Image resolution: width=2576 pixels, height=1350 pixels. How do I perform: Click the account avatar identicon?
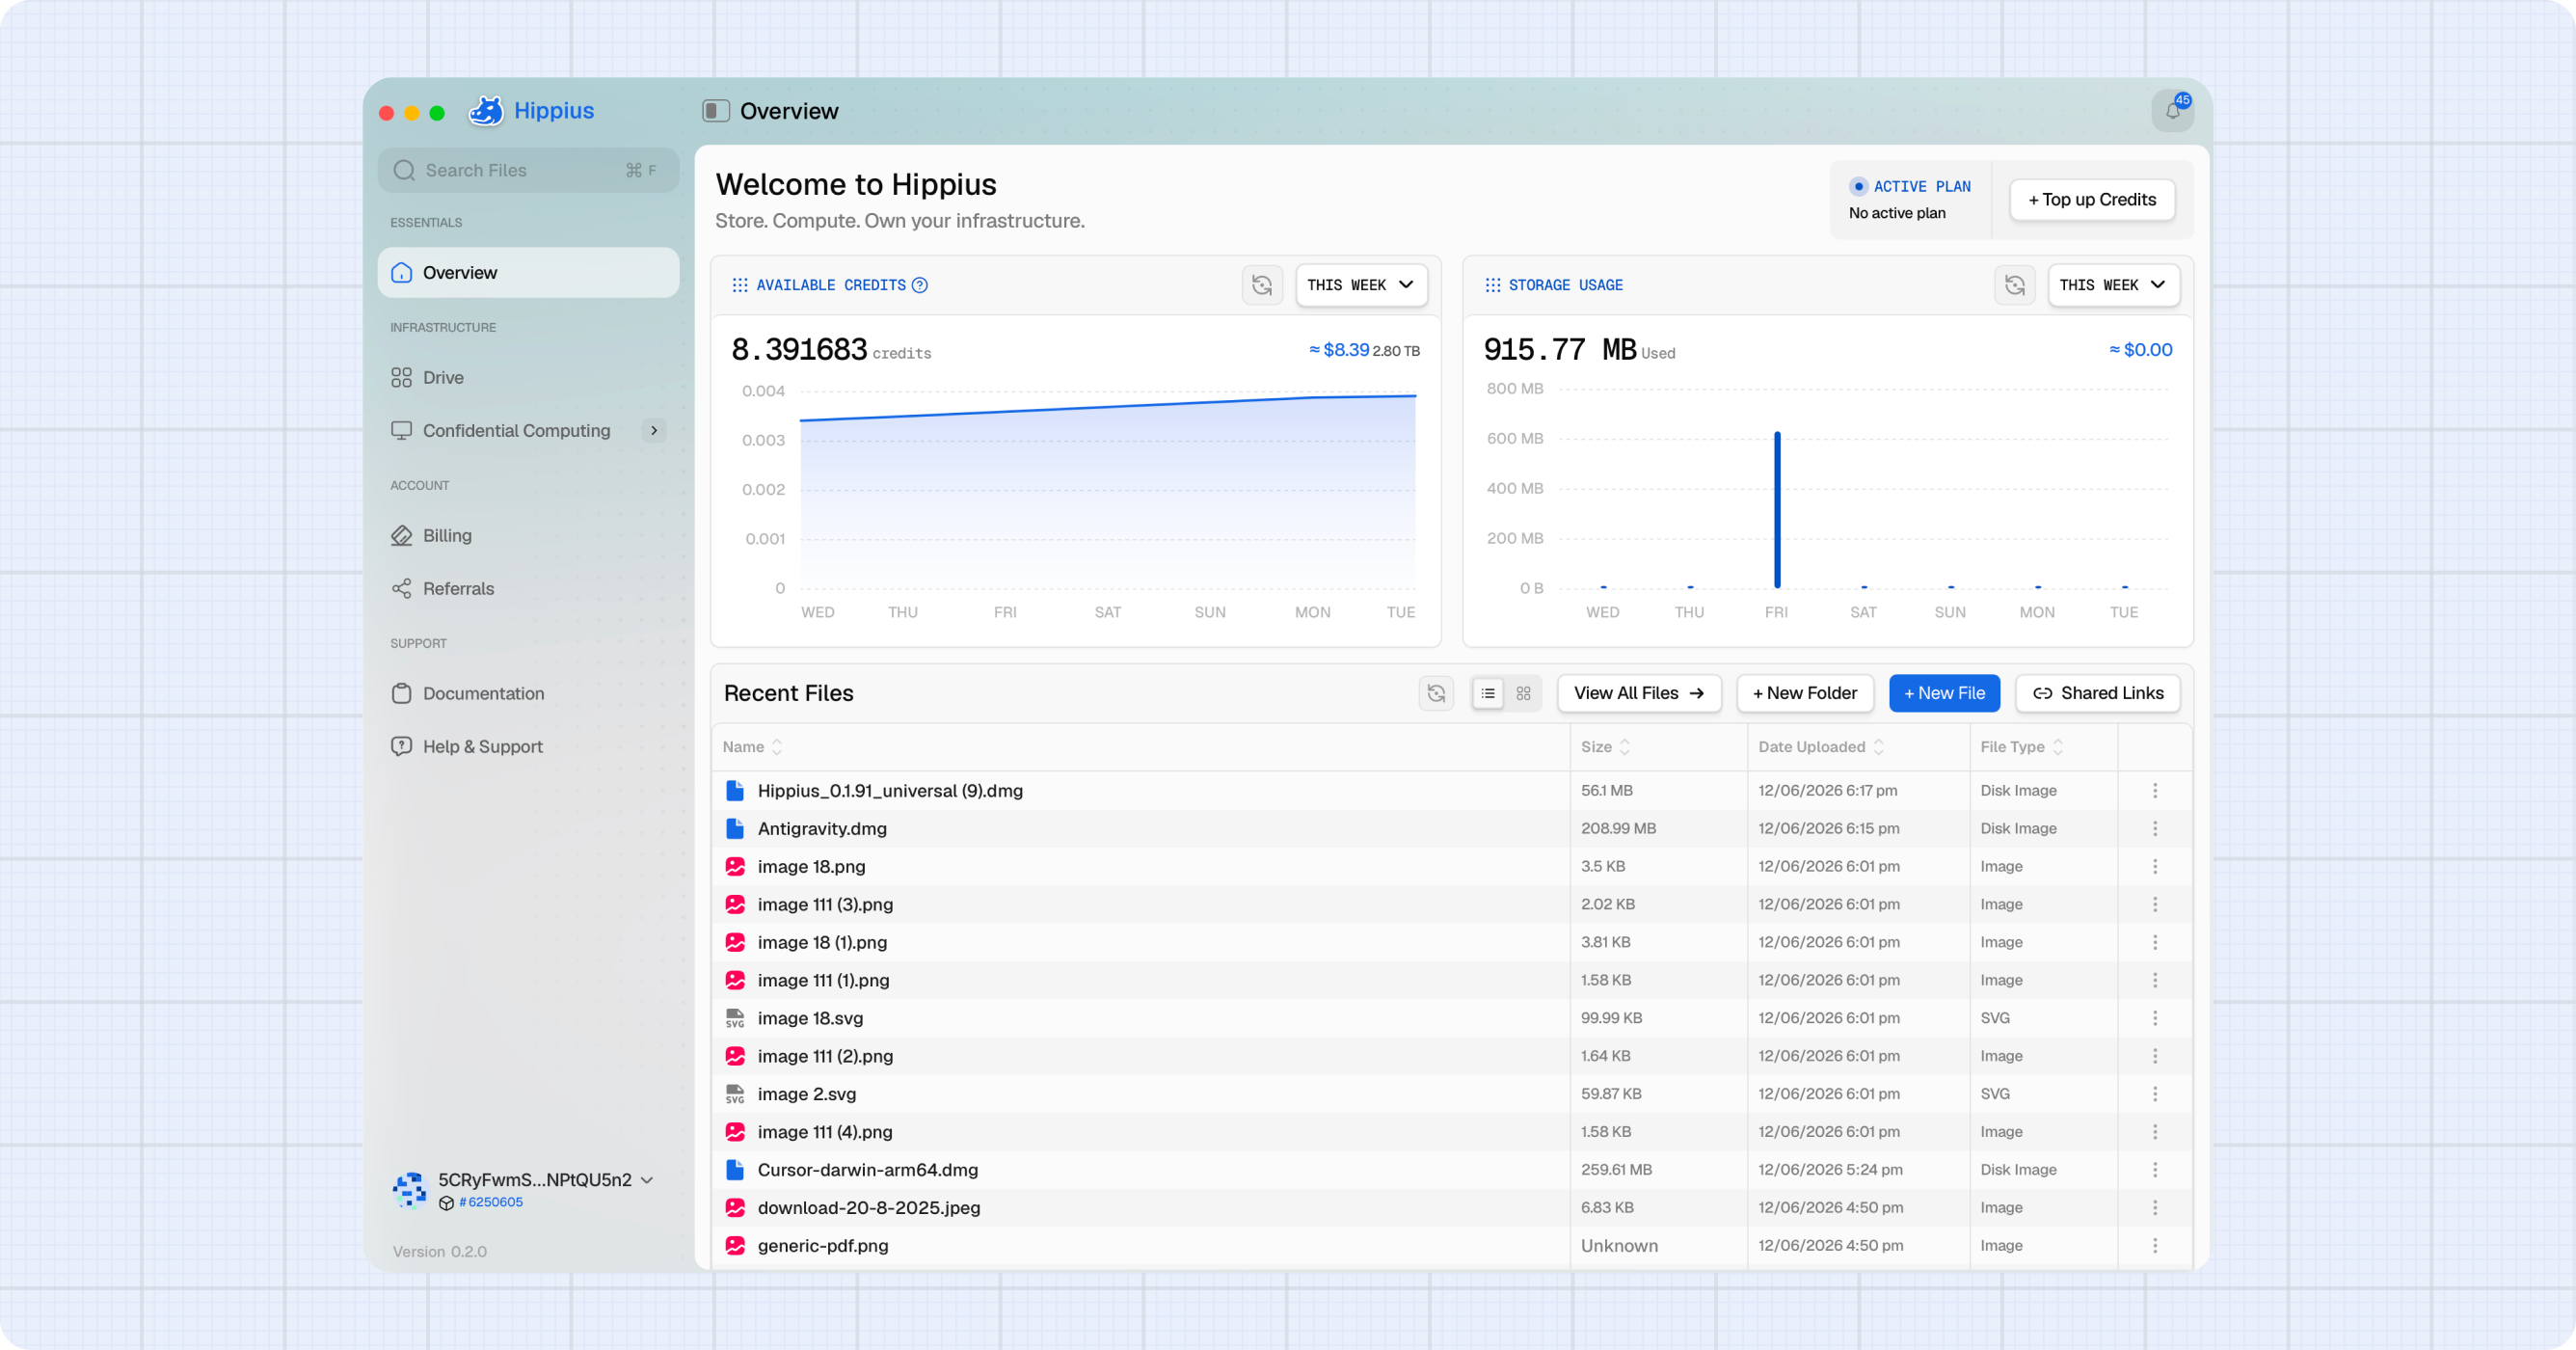[410, 1190]
